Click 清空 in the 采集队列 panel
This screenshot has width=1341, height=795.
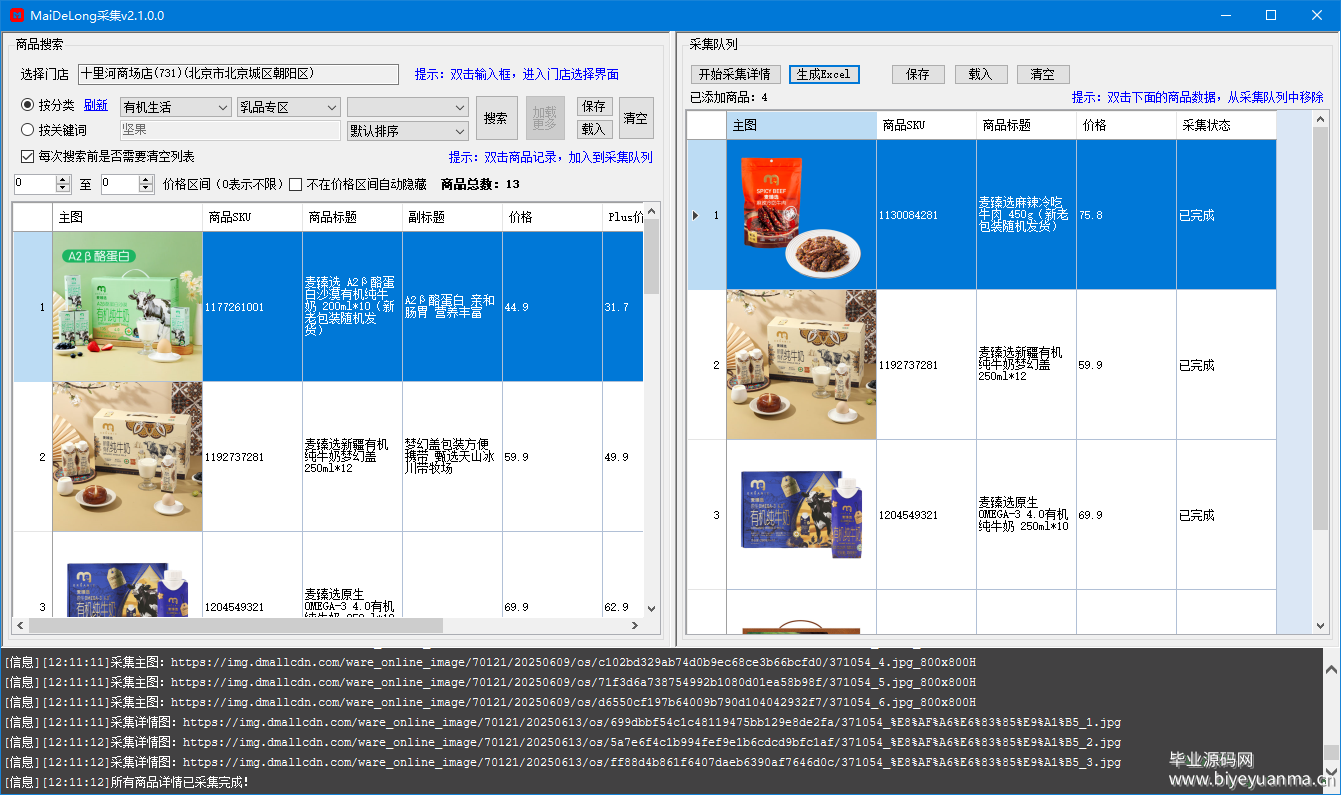click(x=1043, y=74)
